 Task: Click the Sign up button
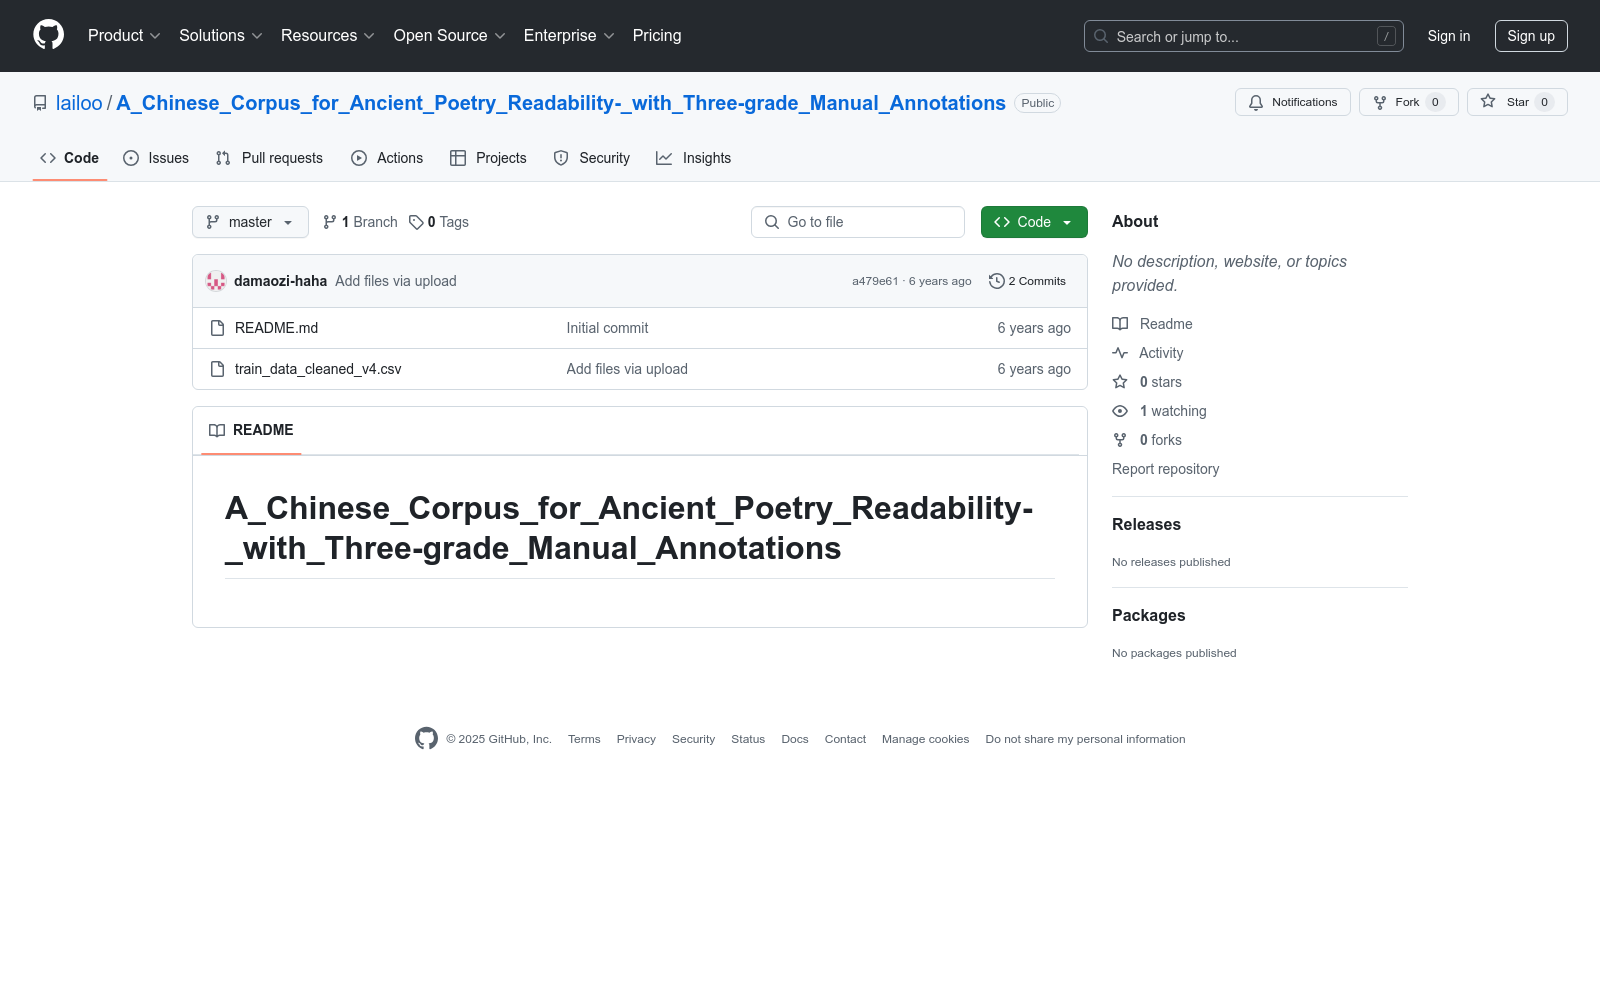coord(1531,36)
